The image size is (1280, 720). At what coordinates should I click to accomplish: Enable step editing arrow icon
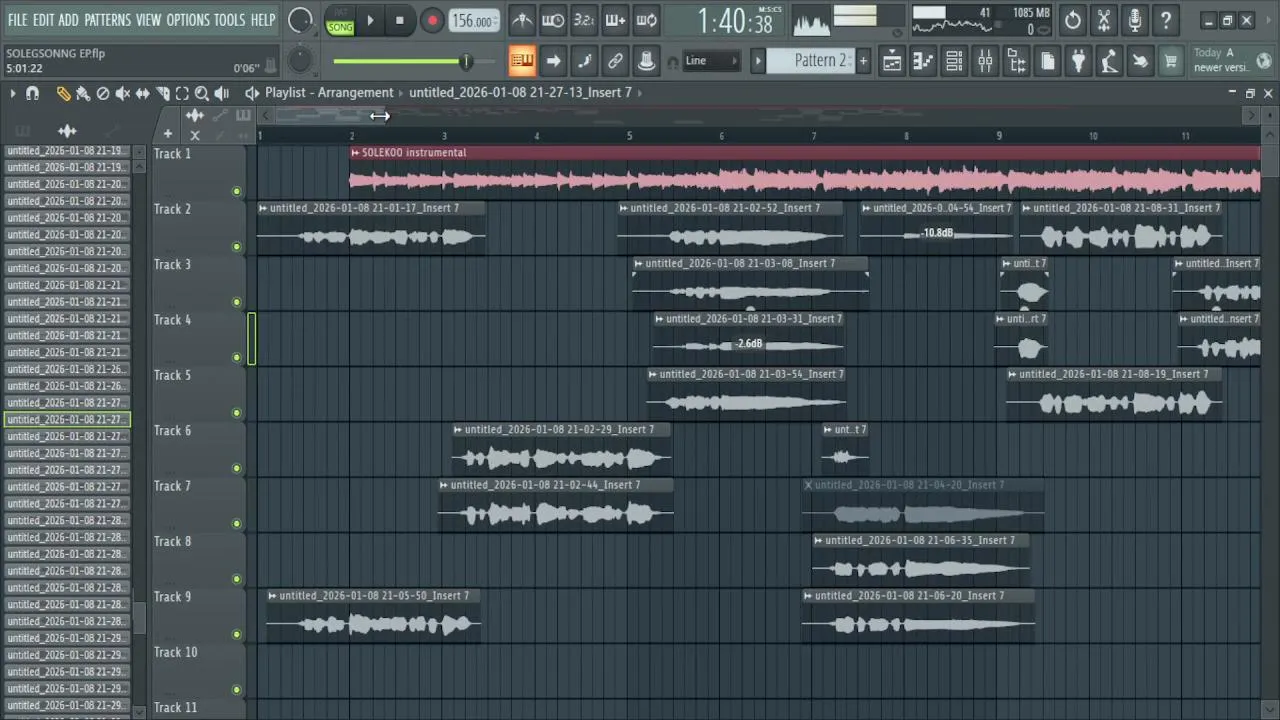point(553,61)
